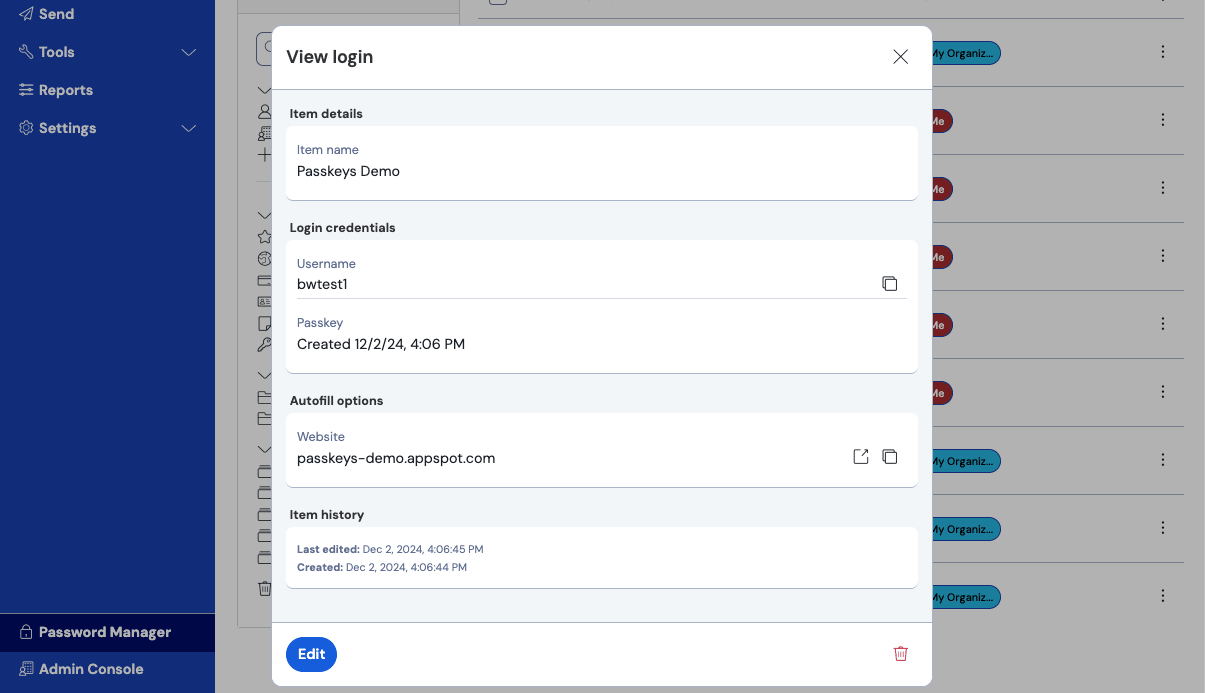
Task: Click the Login credentials heading
Action: [343, 228]
